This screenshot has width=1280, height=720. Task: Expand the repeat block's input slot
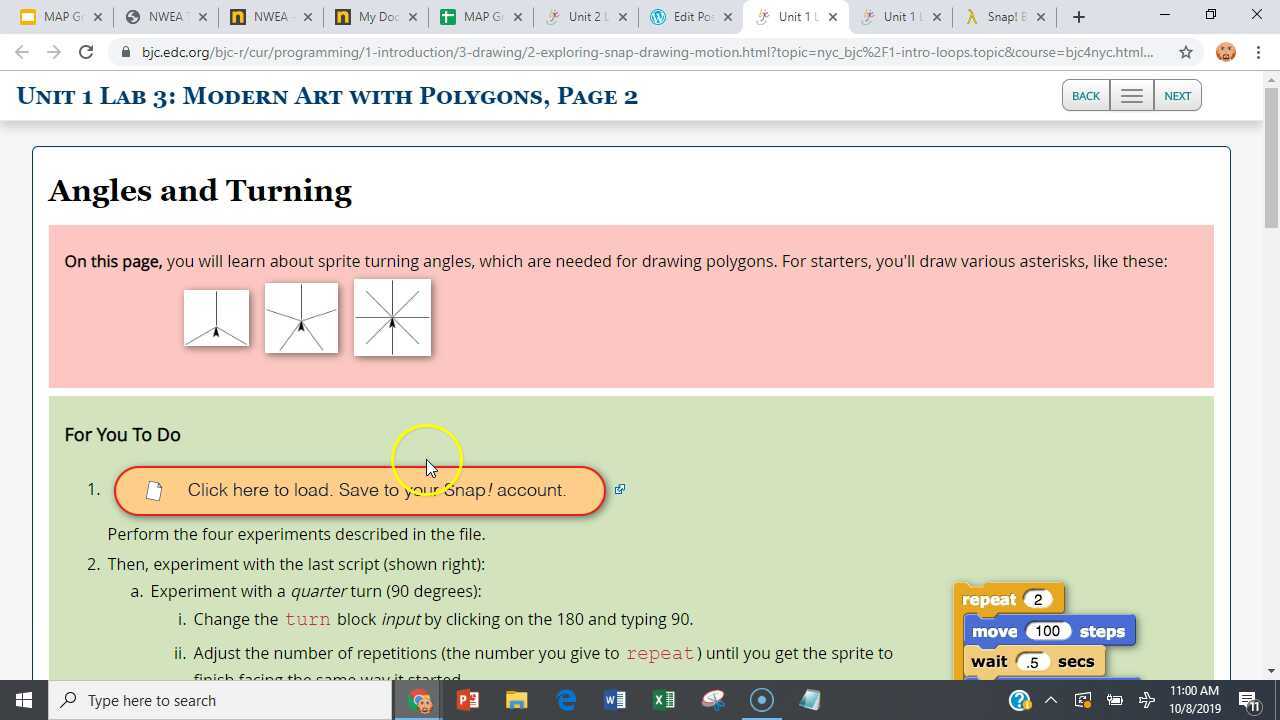[x=1038, y=599]
